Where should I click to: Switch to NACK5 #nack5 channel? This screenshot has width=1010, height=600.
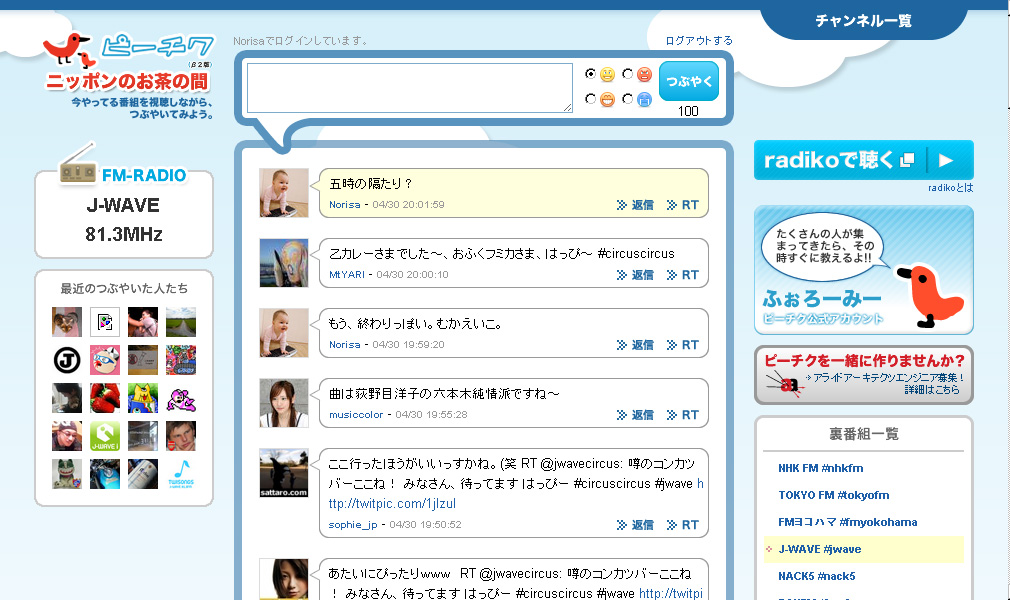[x=817, y=576]
